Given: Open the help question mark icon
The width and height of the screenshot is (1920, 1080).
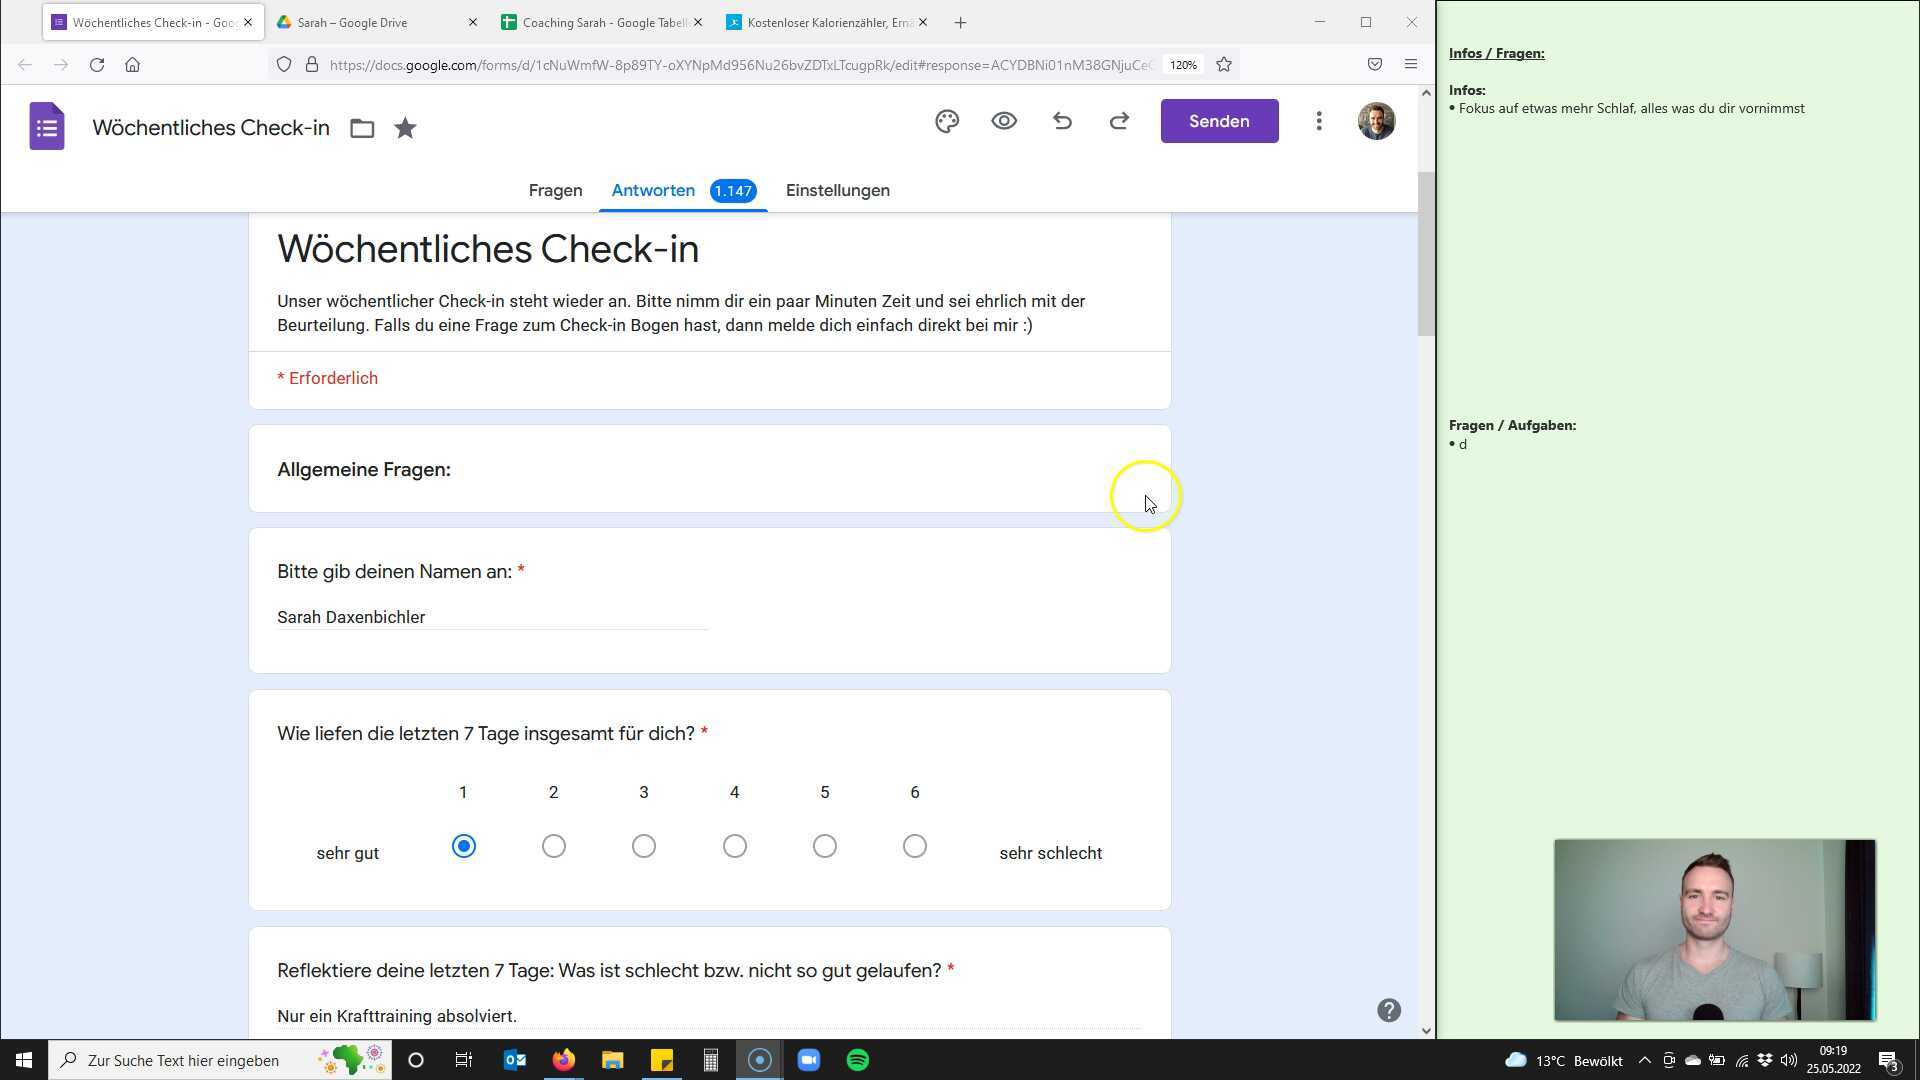Looking at the screenshot, I should [1388, 1010].
